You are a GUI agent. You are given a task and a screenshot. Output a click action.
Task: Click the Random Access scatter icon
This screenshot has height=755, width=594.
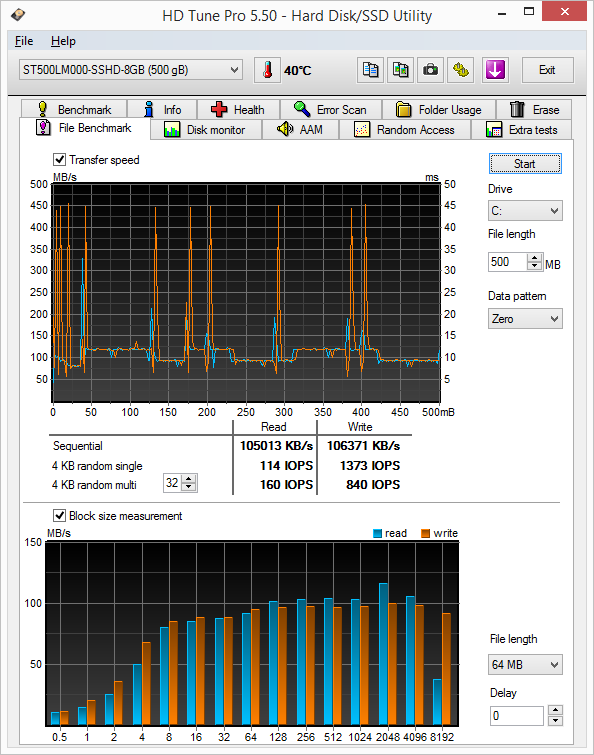pyautogui.click(x=362, y=130)
